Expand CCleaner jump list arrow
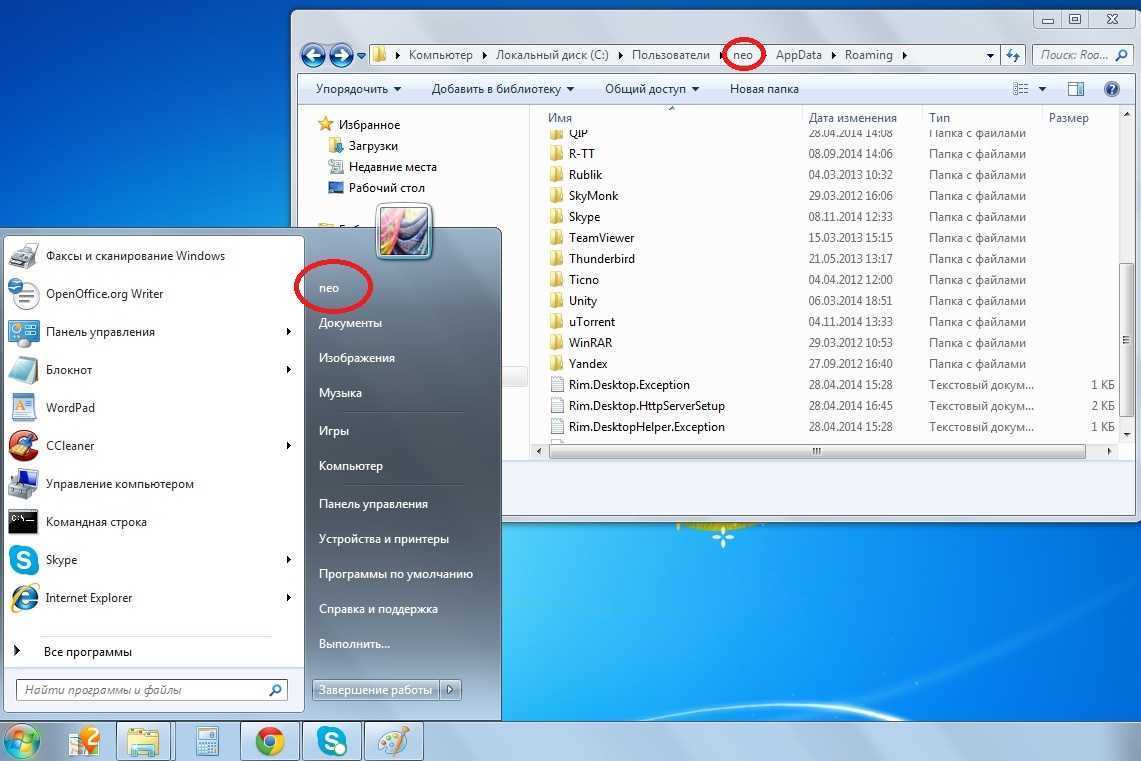This screenshot has width=1141, height=761. tap(289, 445)
